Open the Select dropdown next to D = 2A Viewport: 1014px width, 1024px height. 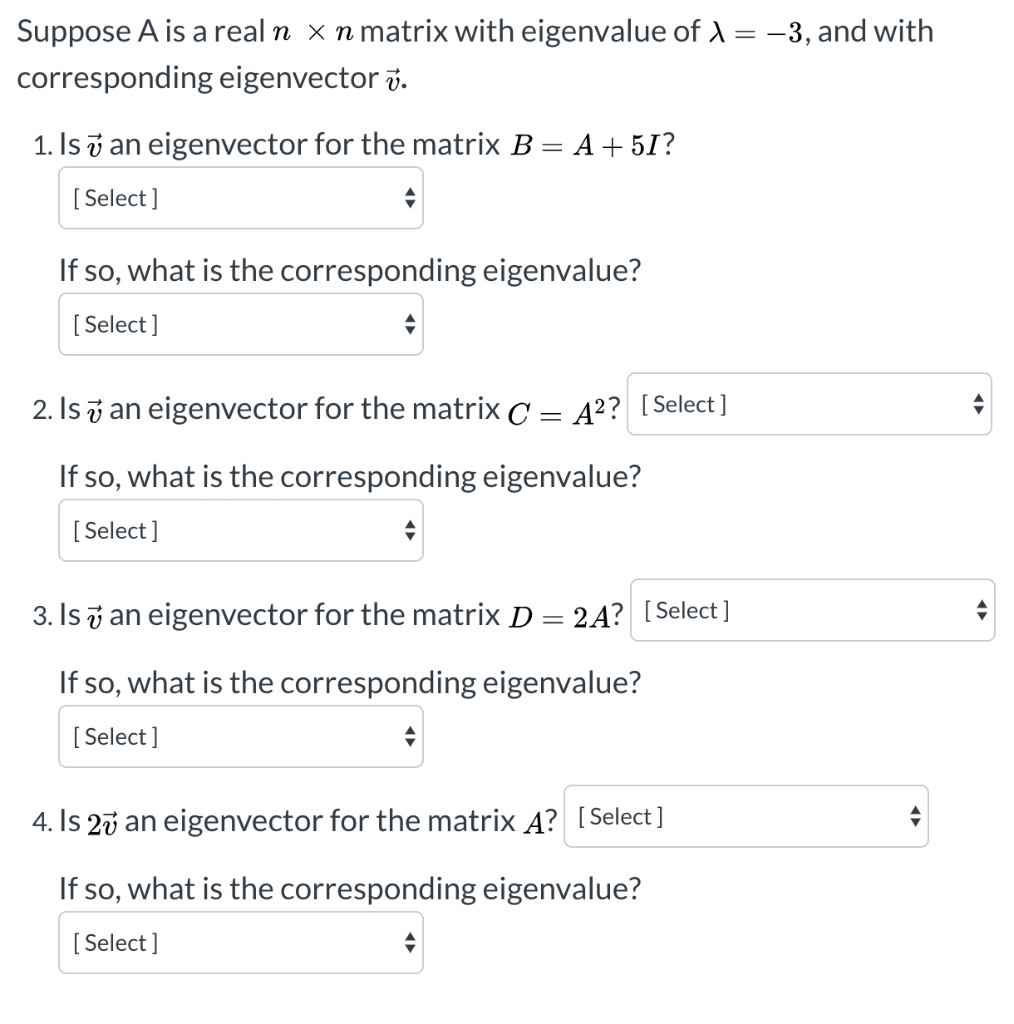click(810, 610)
